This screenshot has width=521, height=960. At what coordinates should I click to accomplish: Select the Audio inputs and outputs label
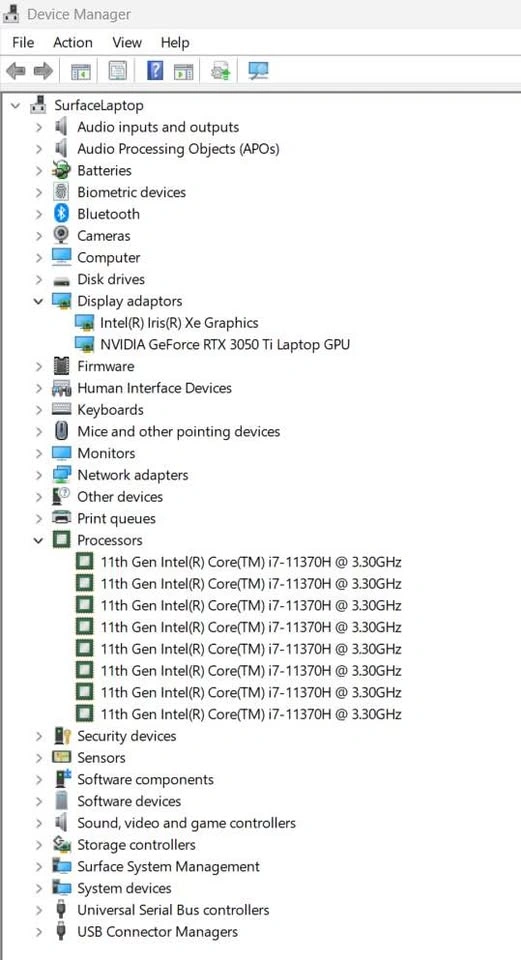[158, 127]
